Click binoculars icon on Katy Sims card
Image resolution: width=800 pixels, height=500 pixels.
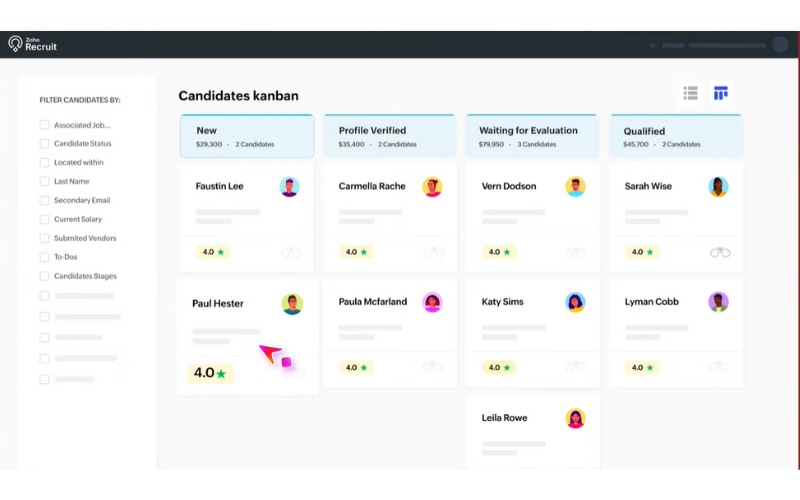[x=576, y=367]
